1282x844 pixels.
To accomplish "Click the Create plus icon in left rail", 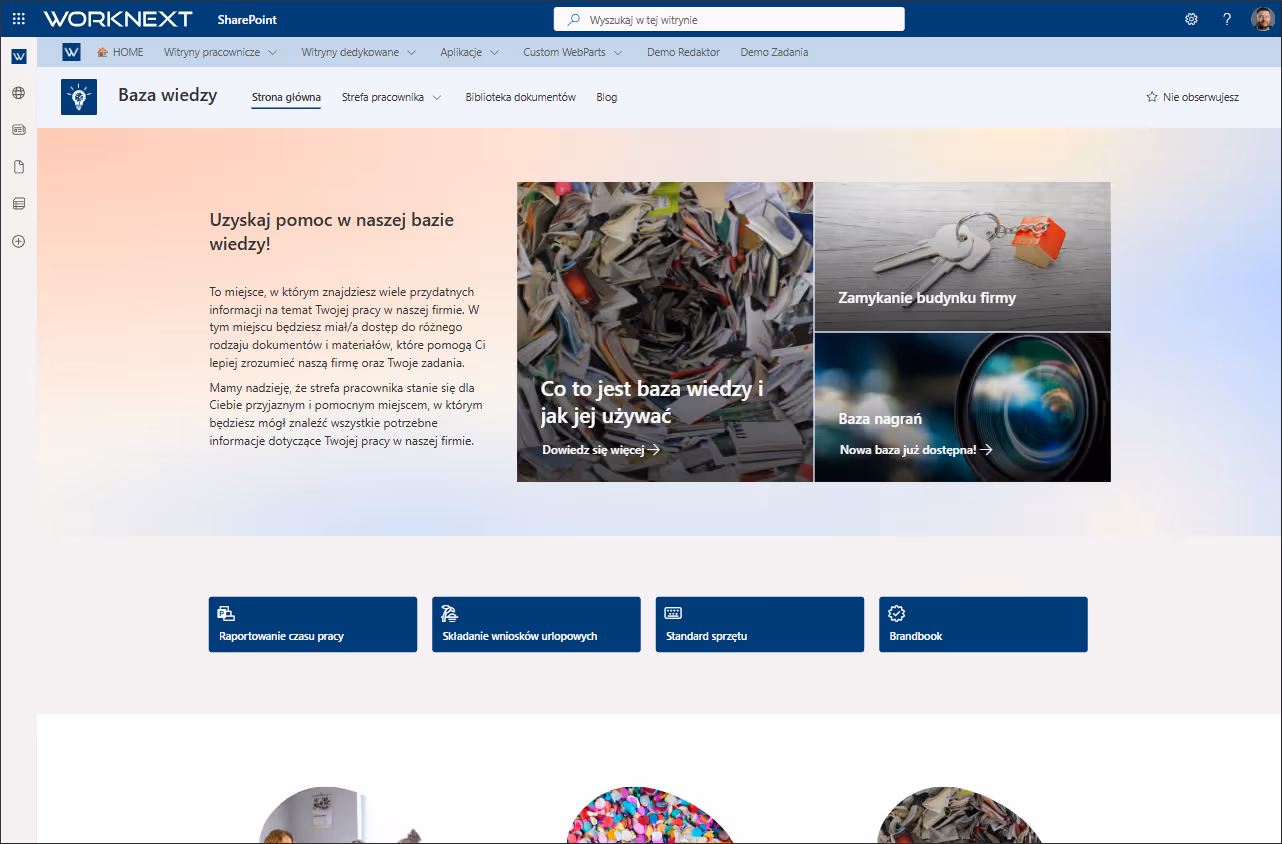I will (18, 241).
